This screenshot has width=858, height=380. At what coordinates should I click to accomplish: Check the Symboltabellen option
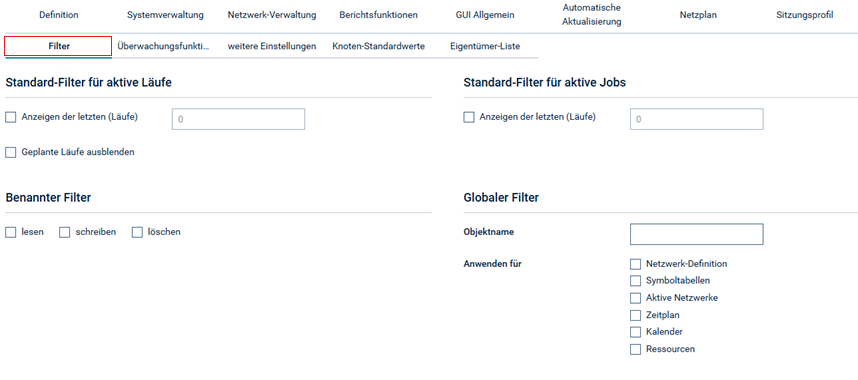(635, 281)
